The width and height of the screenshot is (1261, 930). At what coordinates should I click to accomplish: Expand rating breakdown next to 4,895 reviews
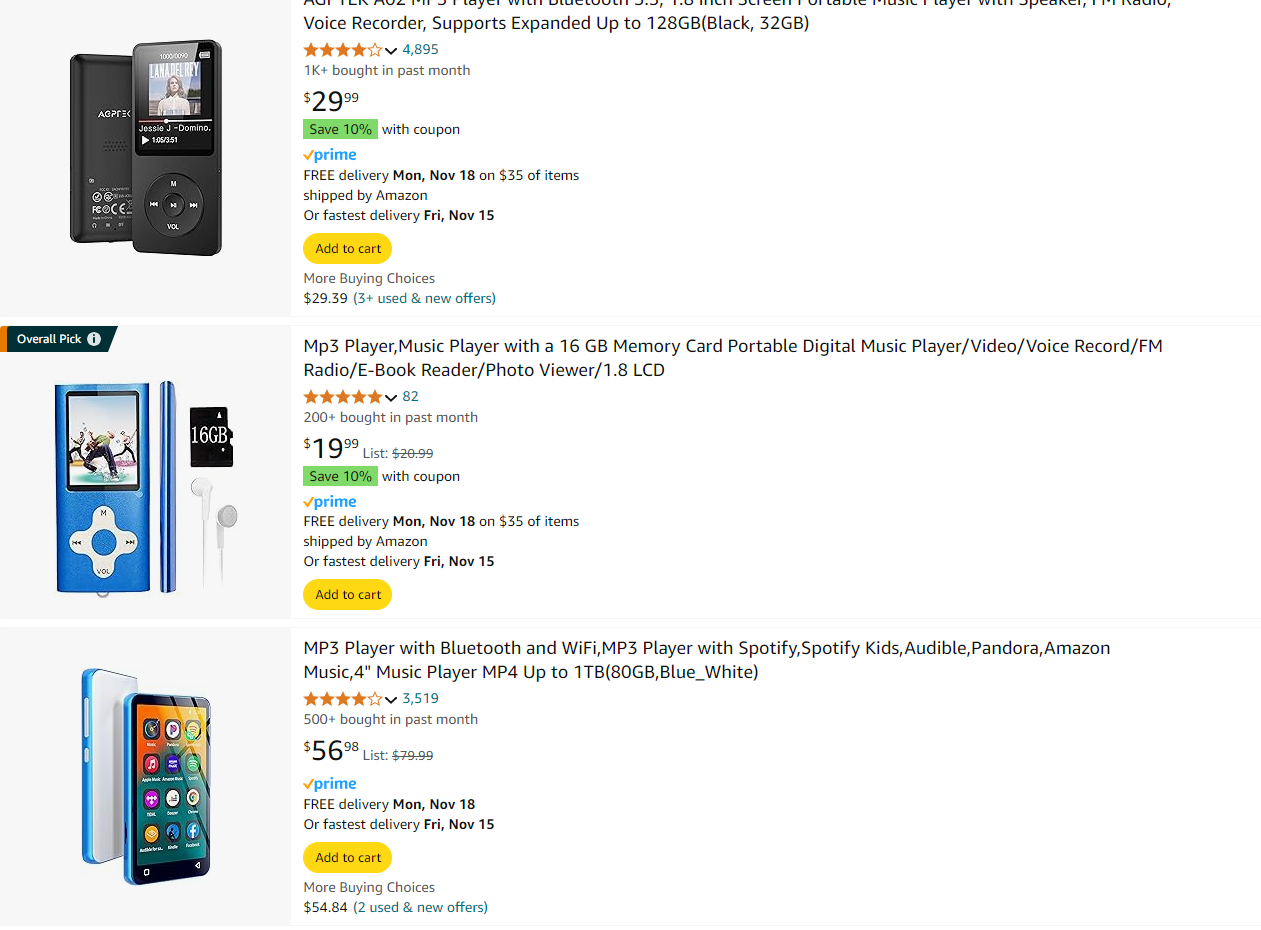pos(391,51)
